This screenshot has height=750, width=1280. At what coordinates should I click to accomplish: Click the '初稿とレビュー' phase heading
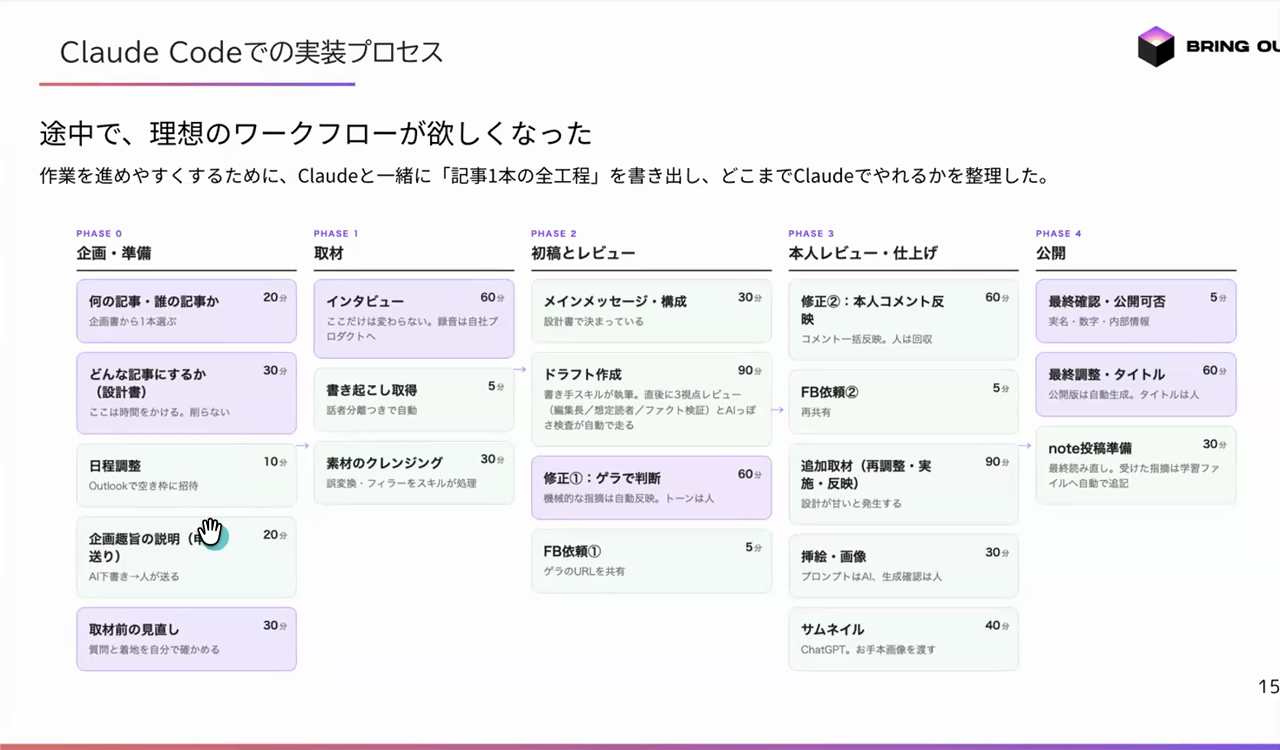pos(583,253)
